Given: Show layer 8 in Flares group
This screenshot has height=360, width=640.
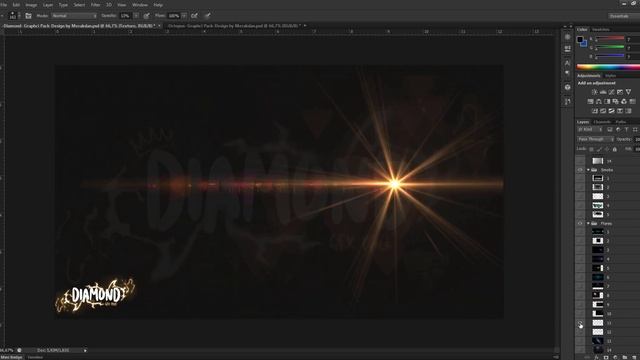Looking at the screenshot, I should pyautogui.click(x=580, y=295).
